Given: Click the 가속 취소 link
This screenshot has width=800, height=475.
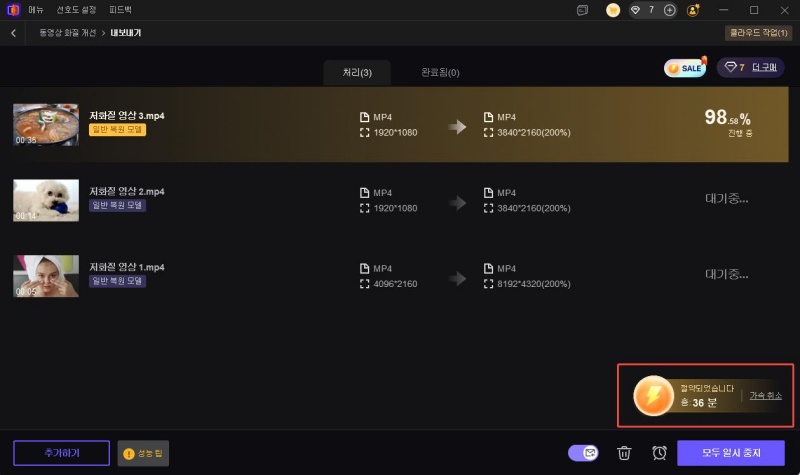Looking at the screenshot, I should 764,396.
